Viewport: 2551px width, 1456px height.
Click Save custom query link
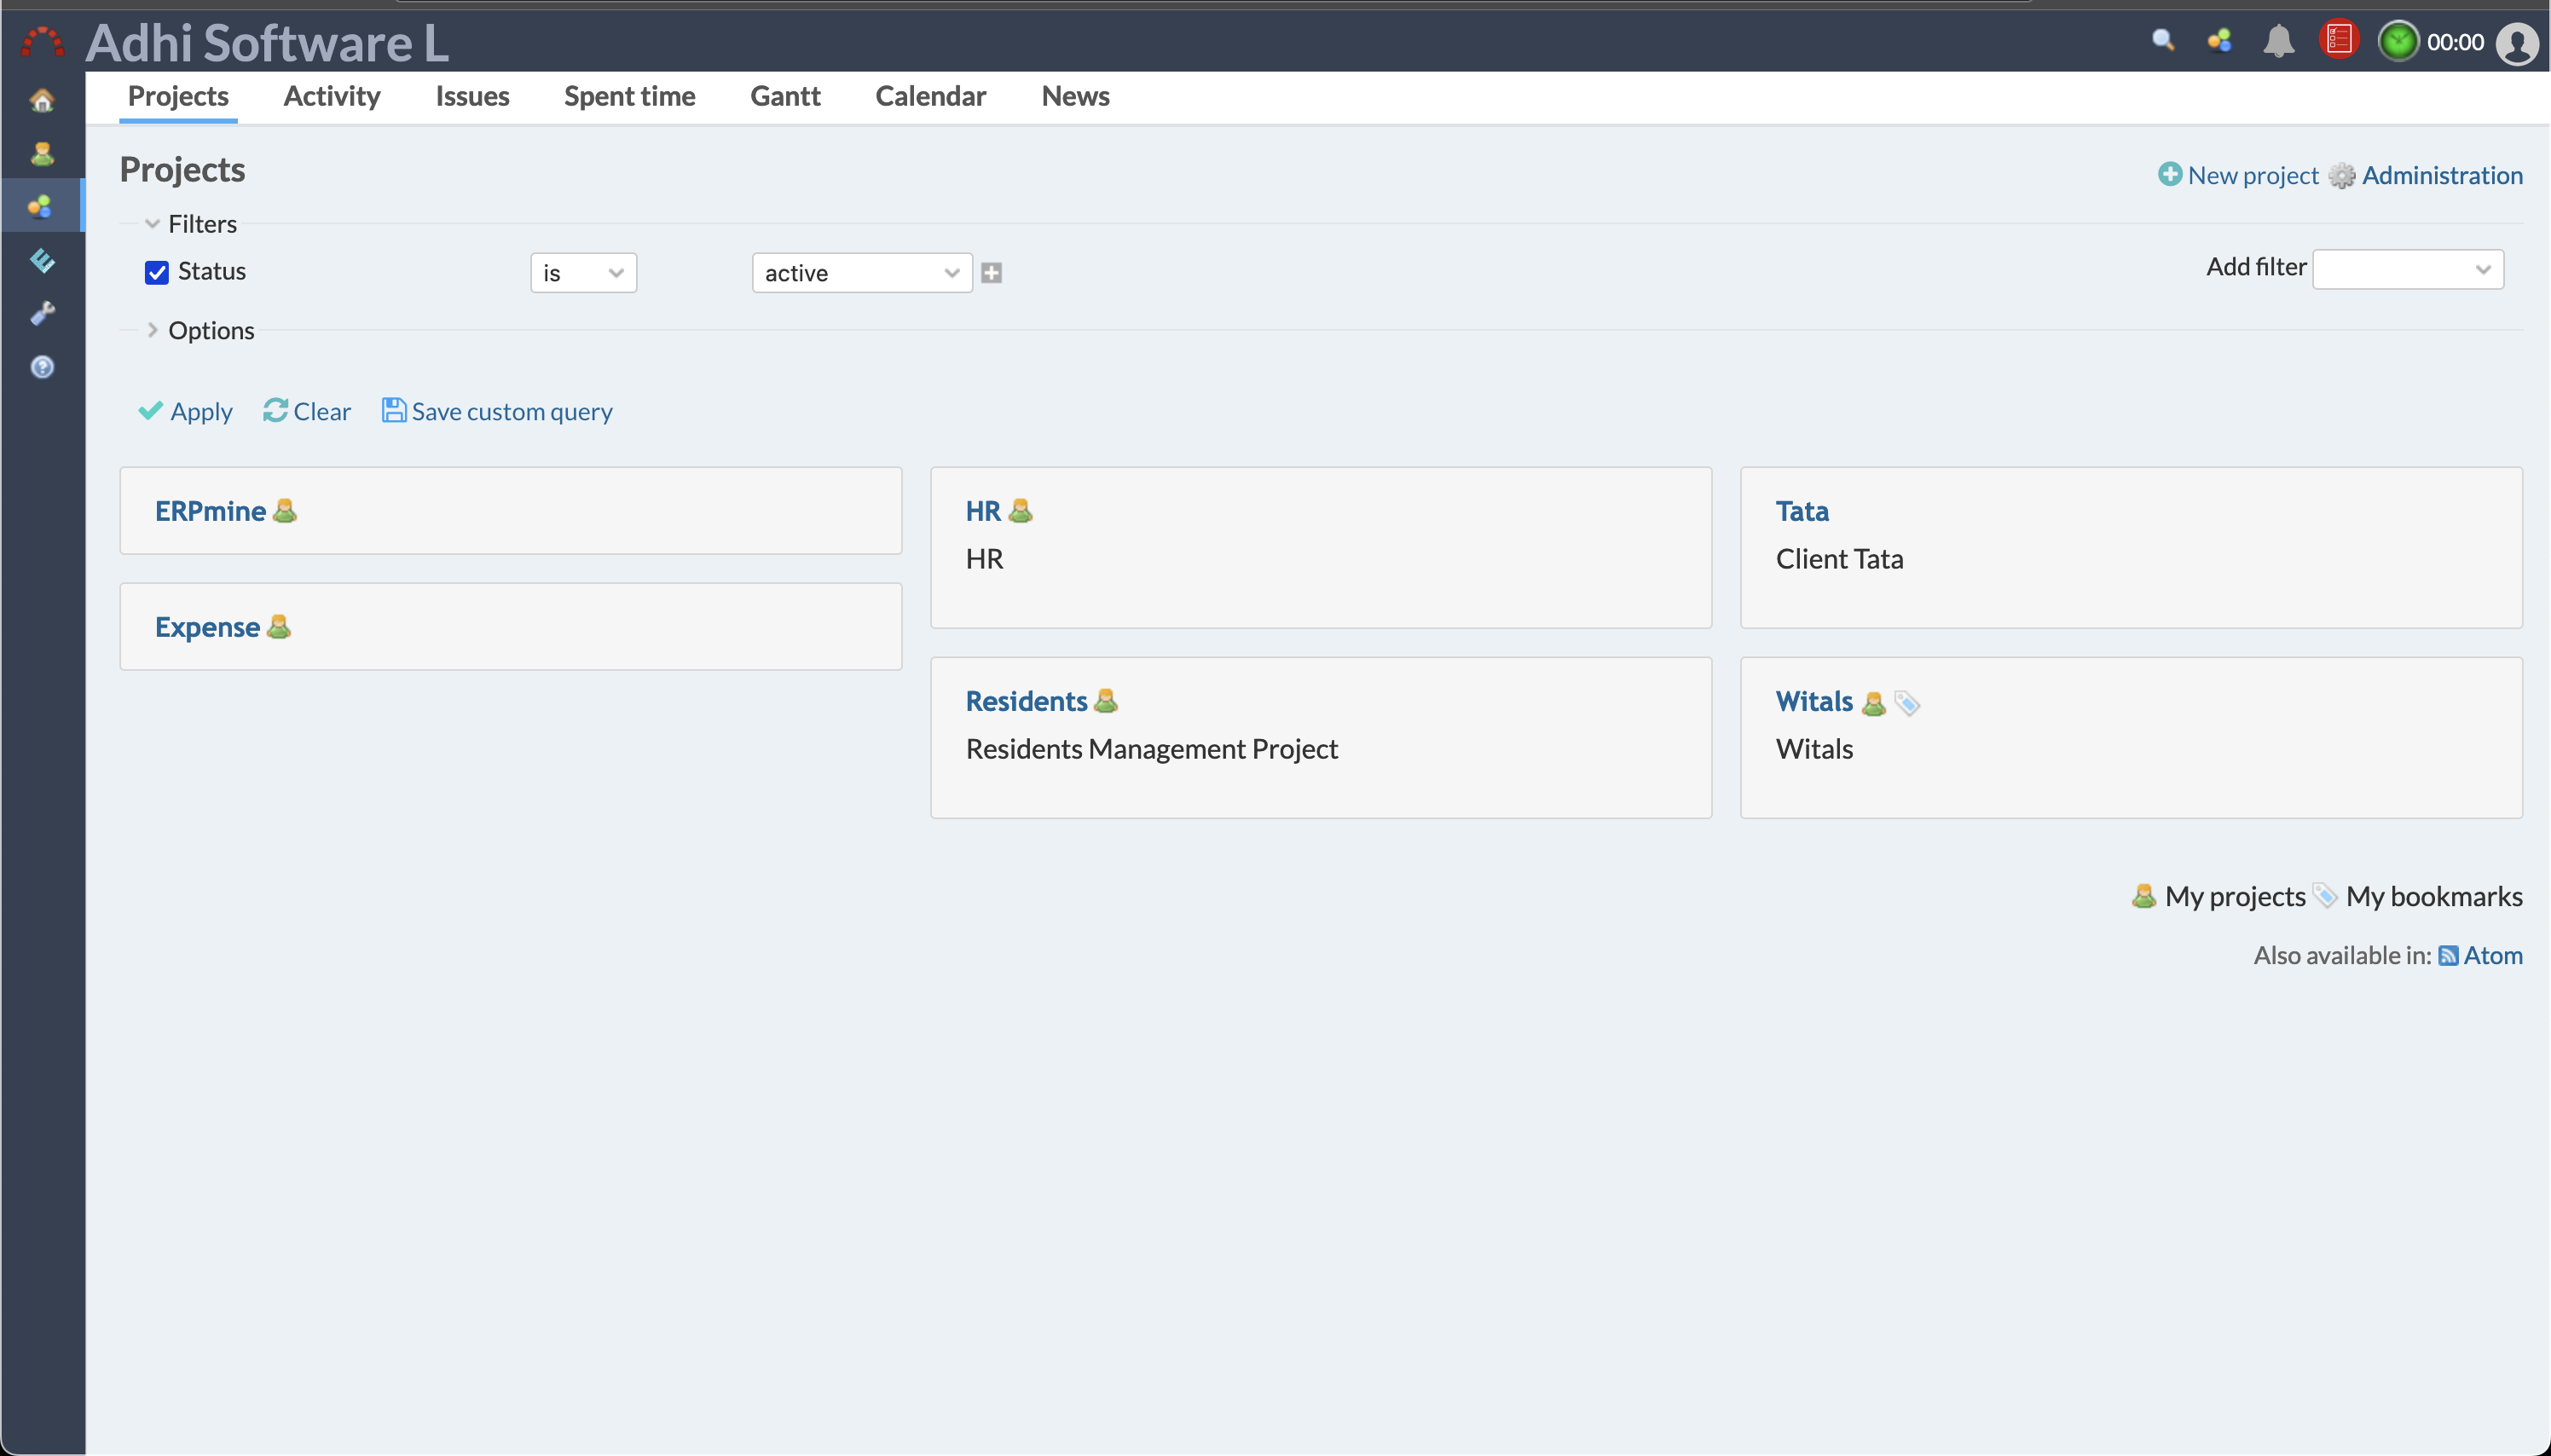coord(512,411)
